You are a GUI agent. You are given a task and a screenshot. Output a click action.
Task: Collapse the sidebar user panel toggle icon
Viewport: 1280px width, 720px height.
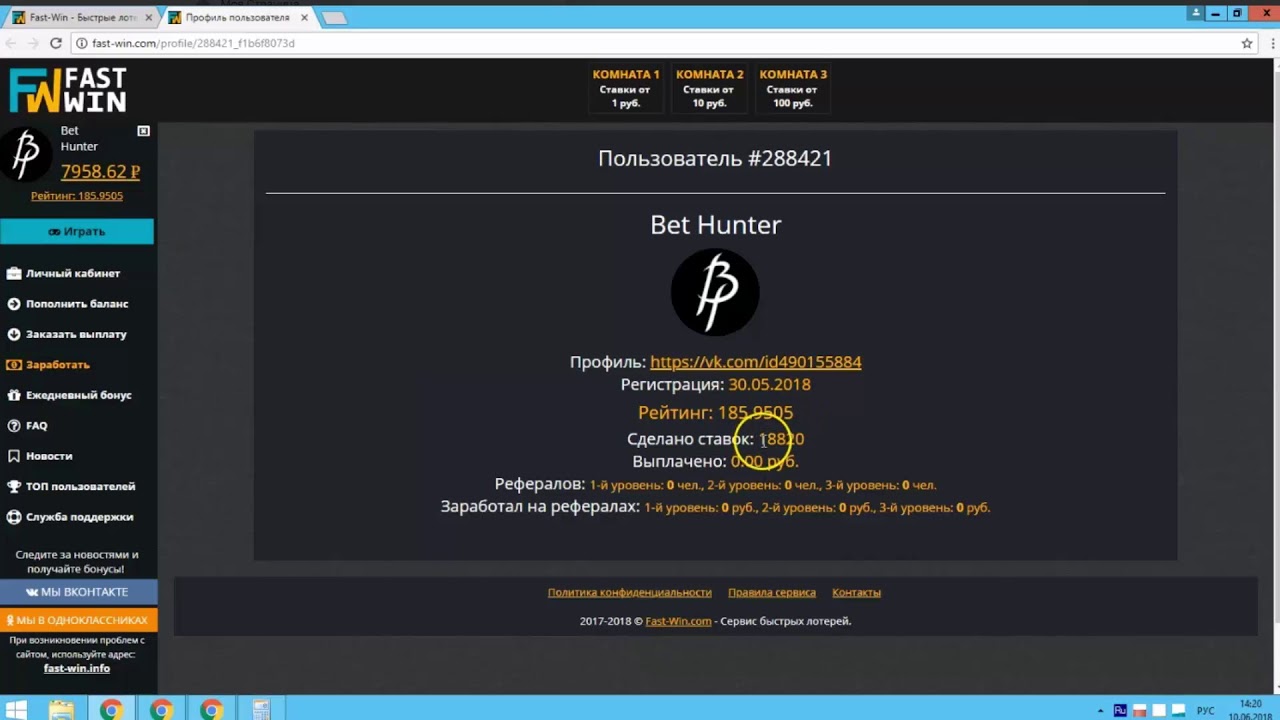(x=143, y=131)
